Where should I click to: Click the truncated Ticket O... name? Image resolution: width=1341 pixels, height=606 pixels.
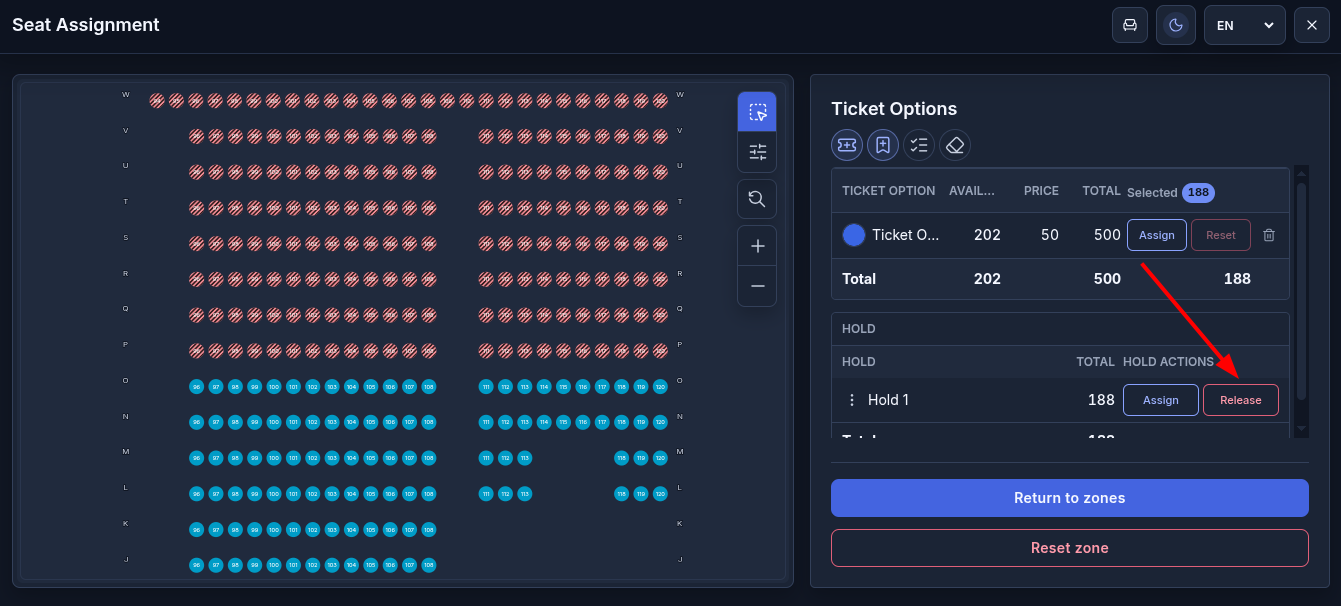point(906,235)
